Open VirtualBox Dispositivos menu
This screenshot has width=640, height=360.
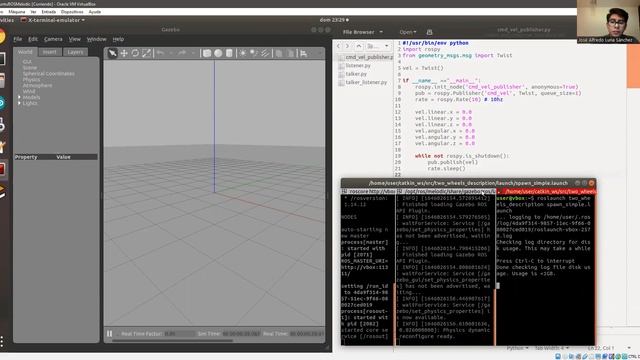[72, 12]
